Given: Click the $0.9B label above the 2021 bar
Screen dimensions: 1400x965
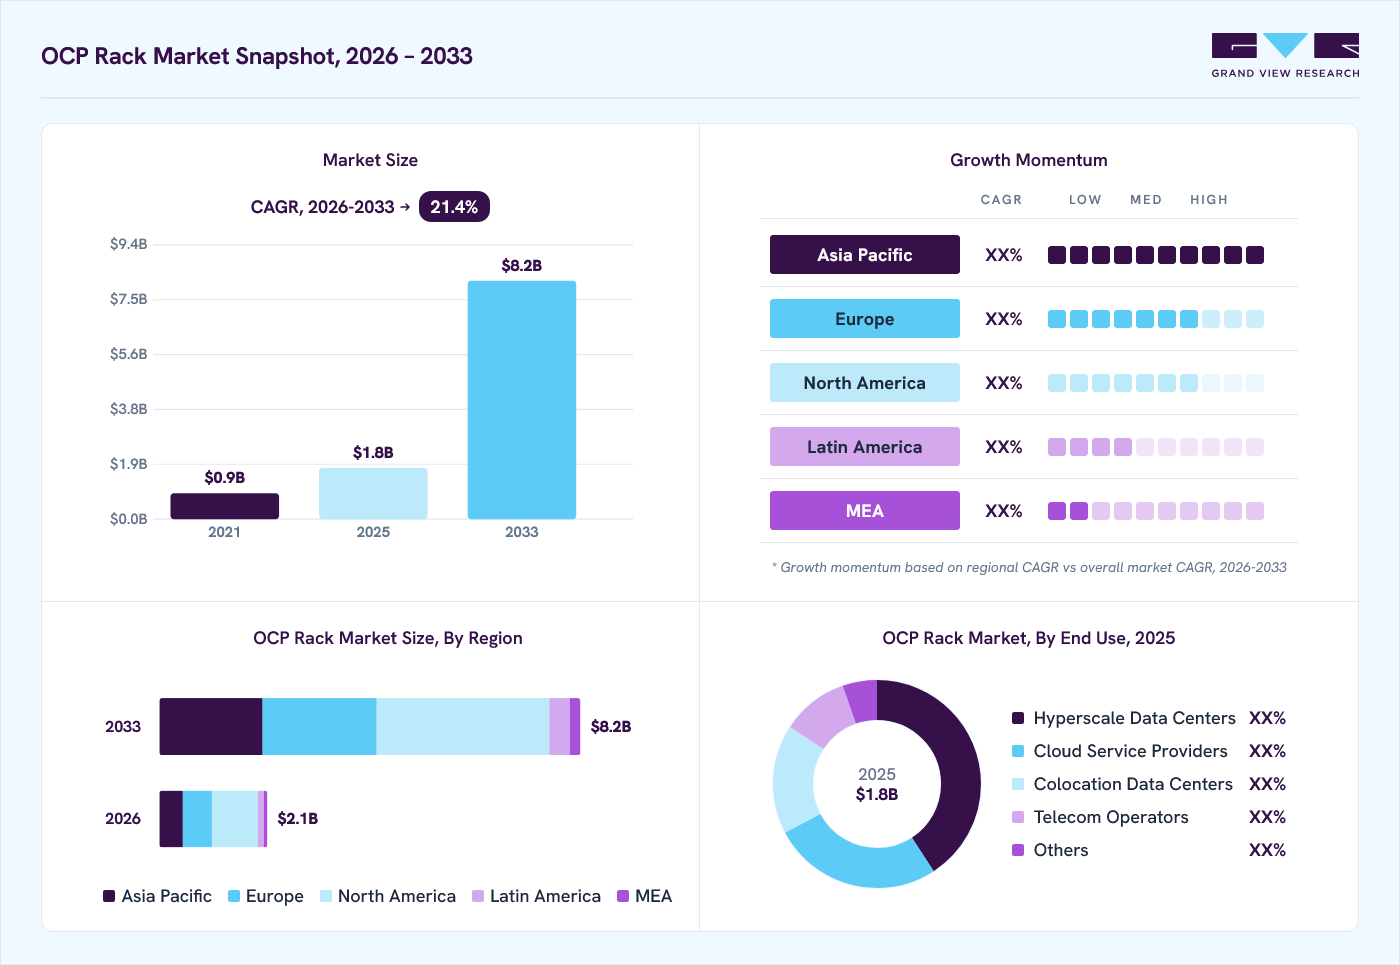Looking at the screenshot, I should (x=225, y=478).
